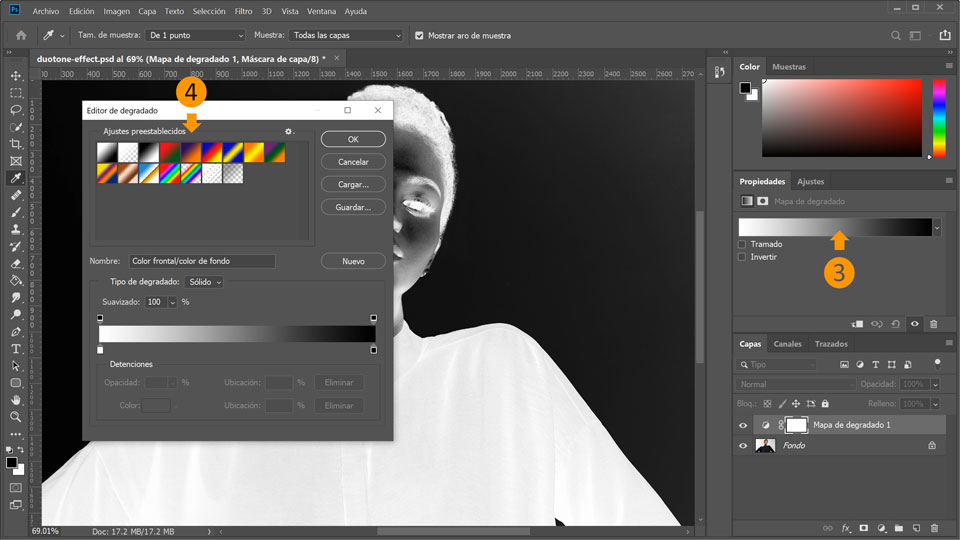Open gear settings in gradient presets
The width and height of the screenshot is (960, 540).
[x=289, y=131]
